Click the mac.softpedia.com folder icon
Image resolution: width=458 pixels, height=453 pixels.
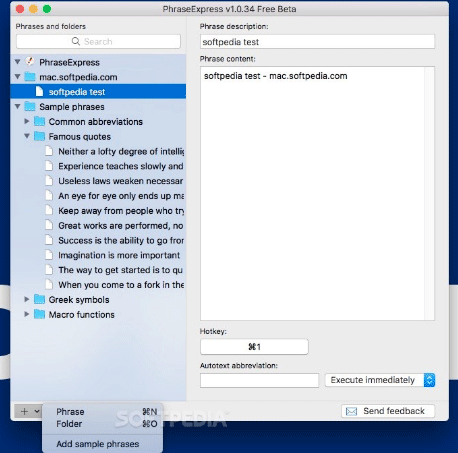click(30, 77)
